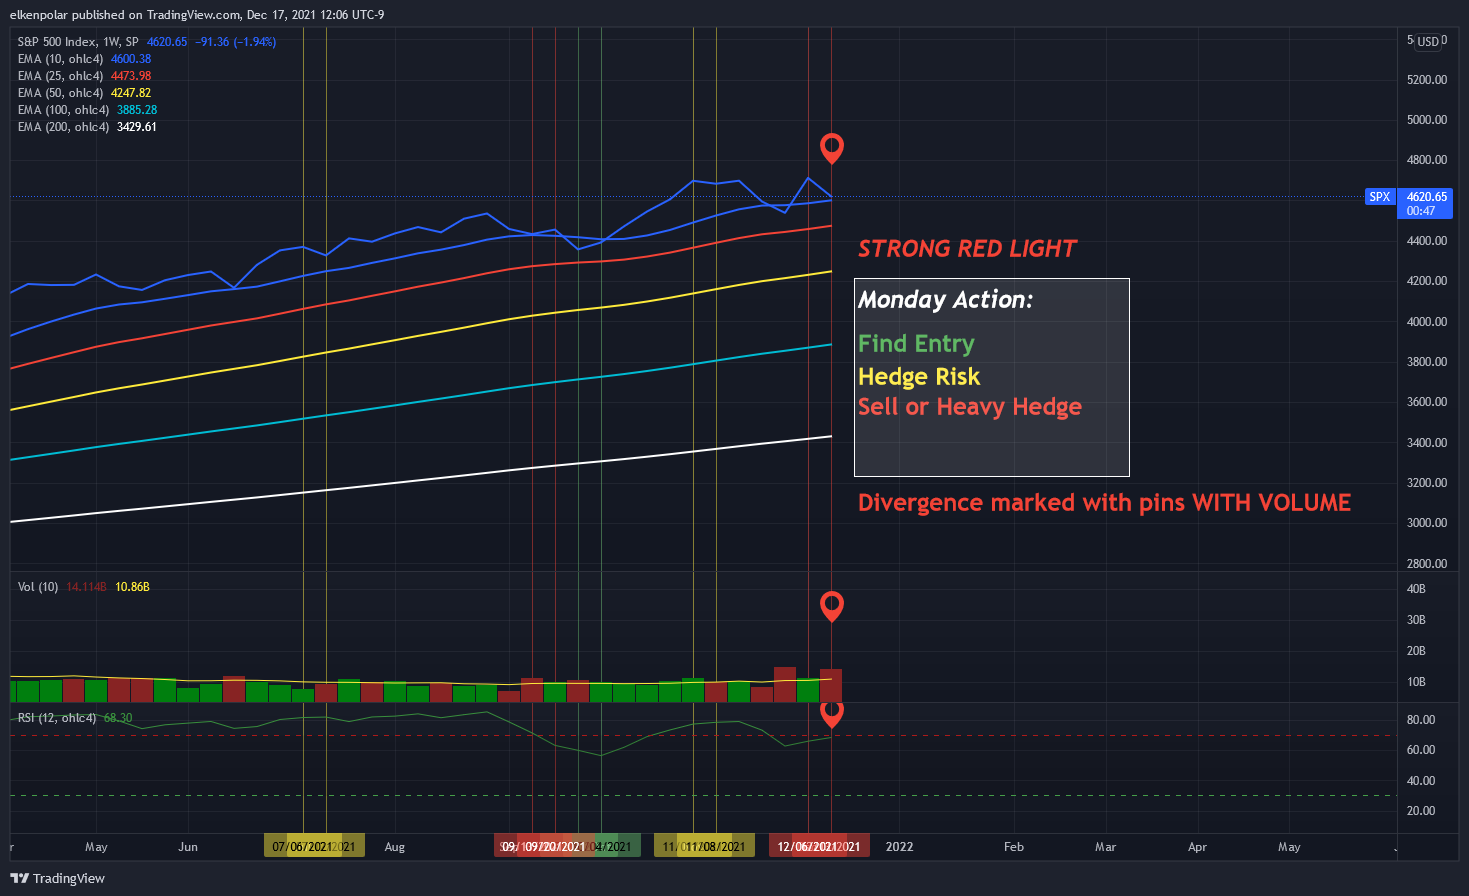Click the 40B volume axis value
1469x896 pixels.
[1416, 589]
